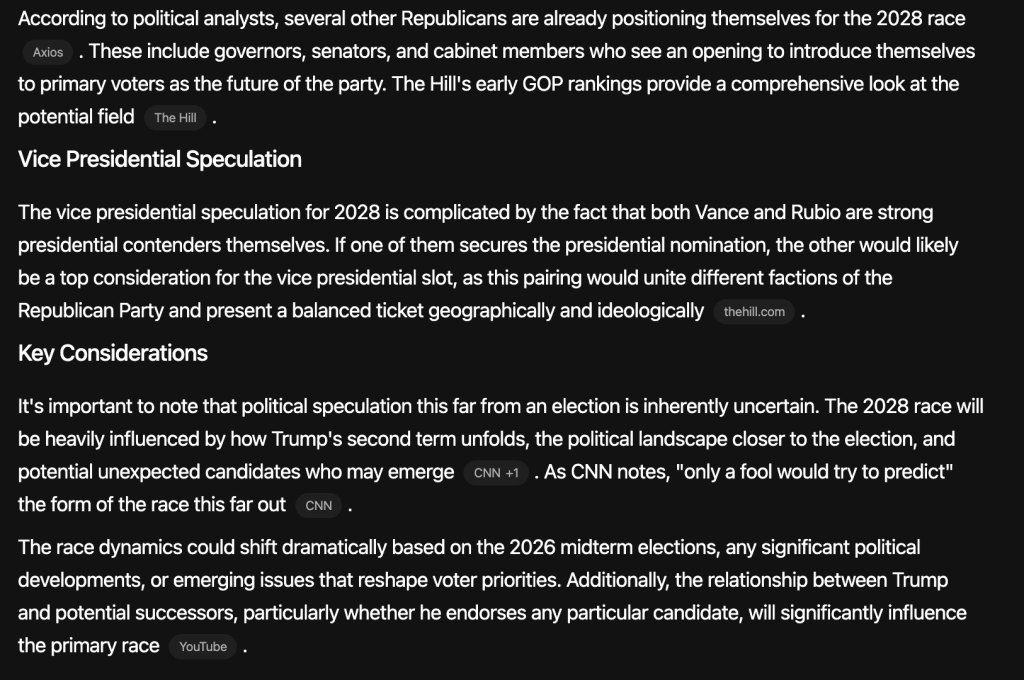Expand the "CNN +1" sources chip

[x=495, y=473]
